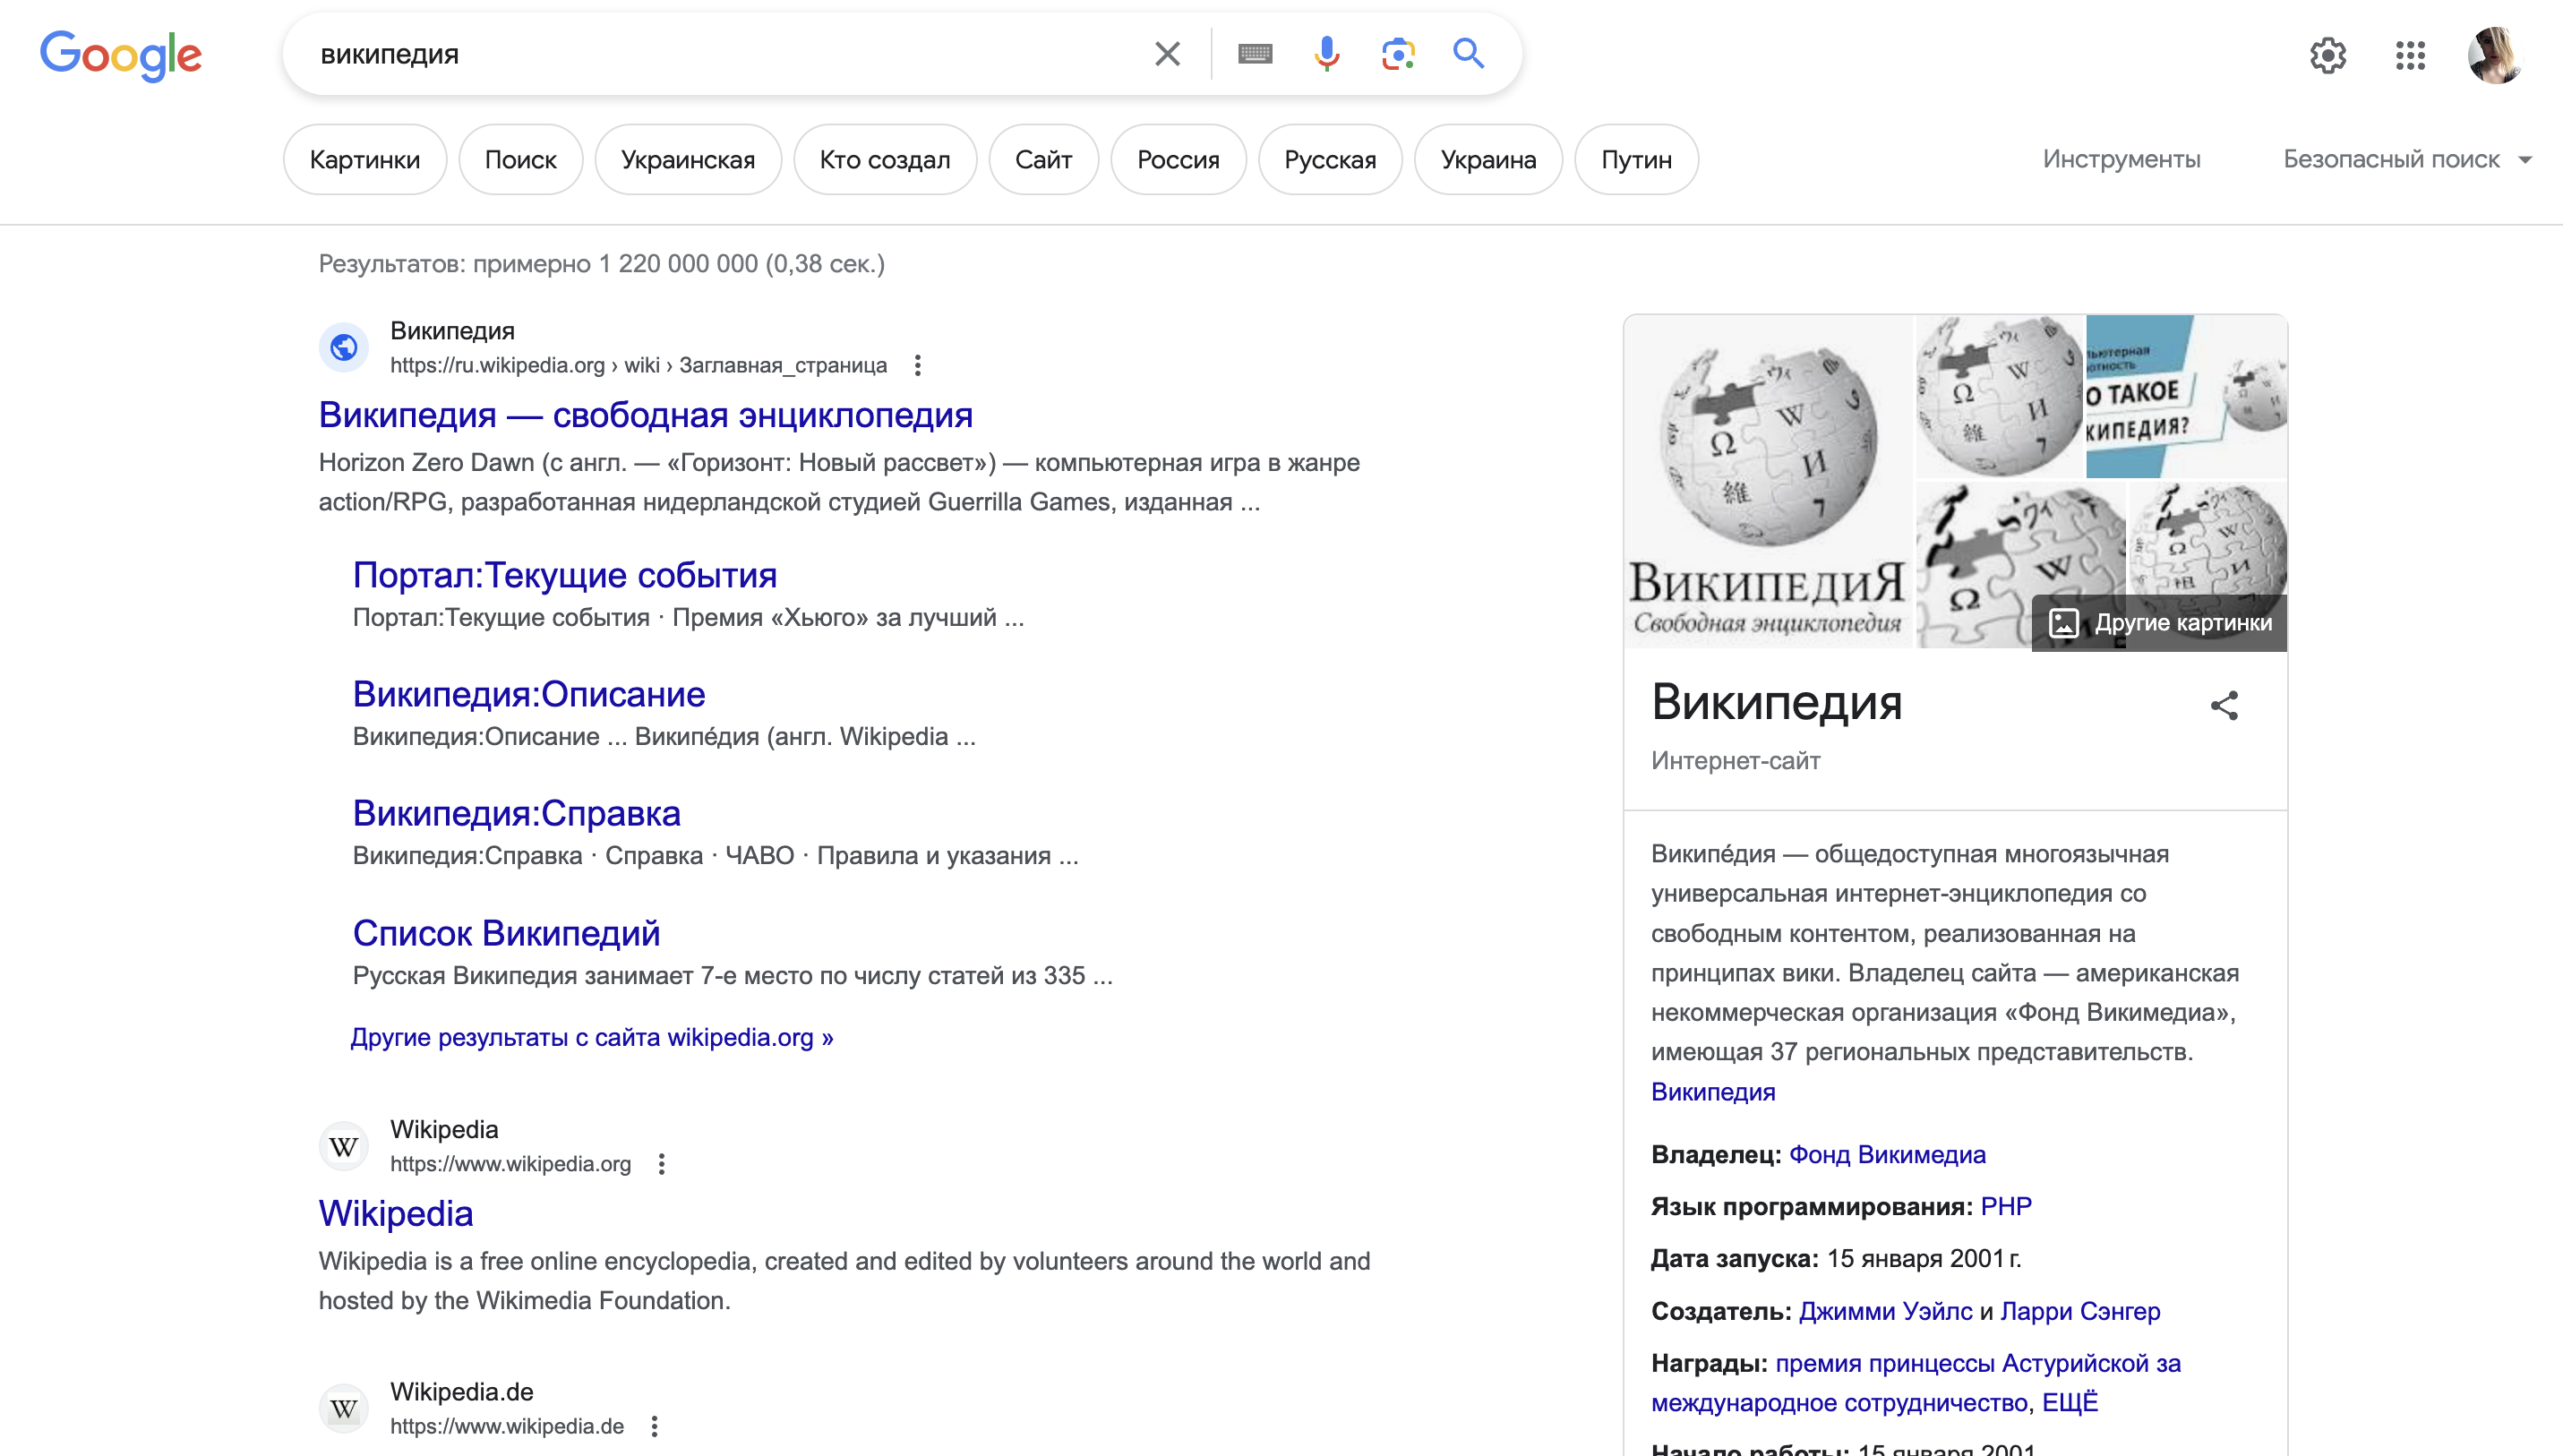The width and height of the screenshot is (2563, 1456).
Task: Share the Википедия knowledge panel
Action: click(2225, 705)
